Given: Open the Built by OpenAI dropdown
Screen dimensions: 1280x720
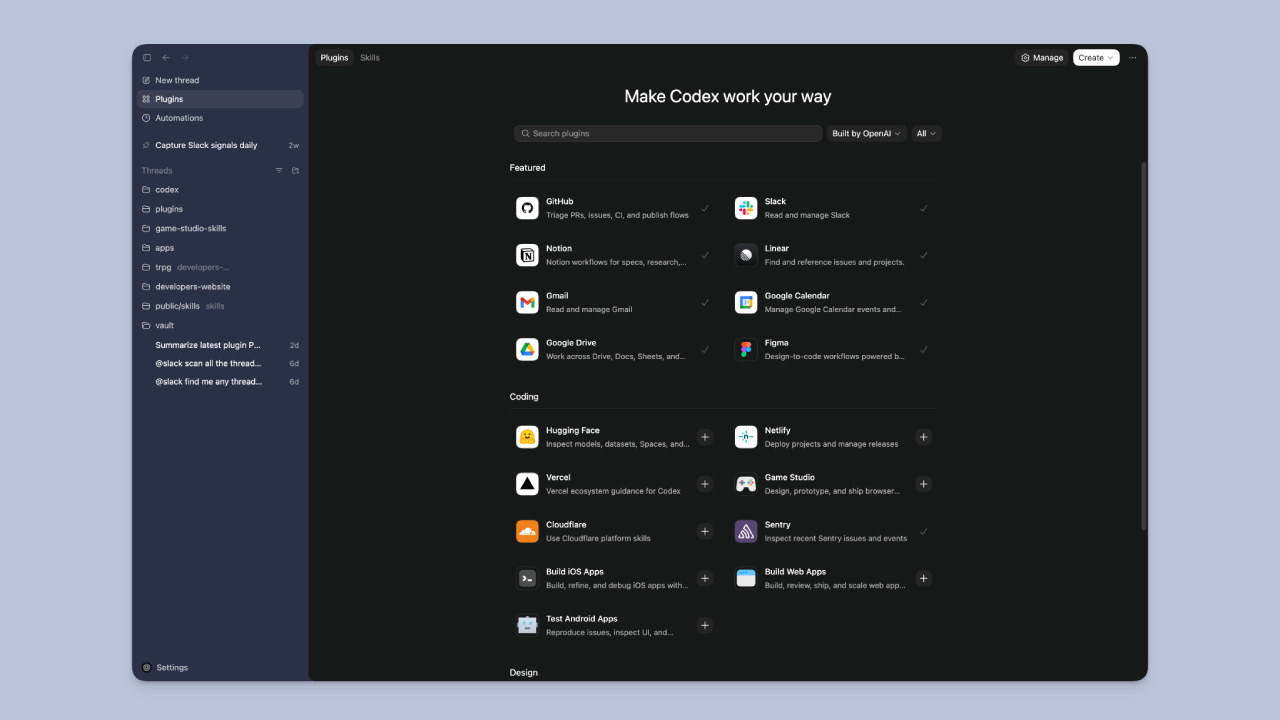Looking at the screenshot, I should tap(866, 133).
